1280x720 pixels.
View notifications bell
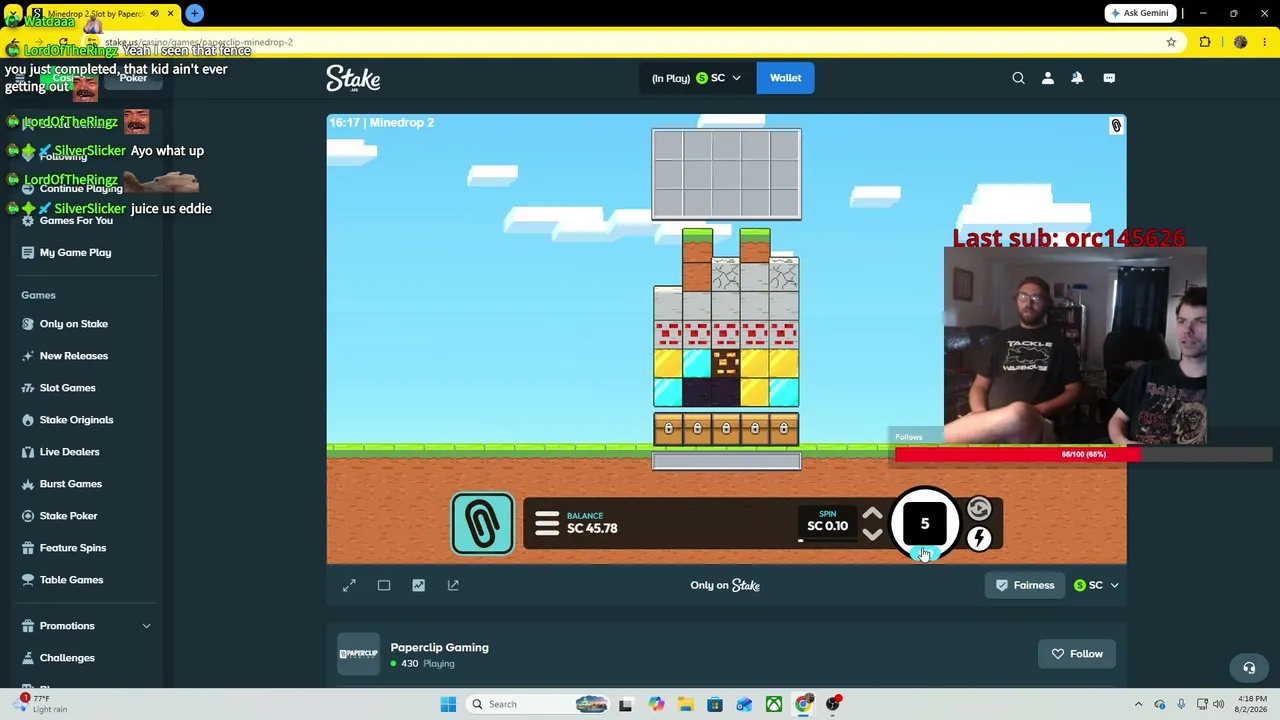(x=1077, y=78)
